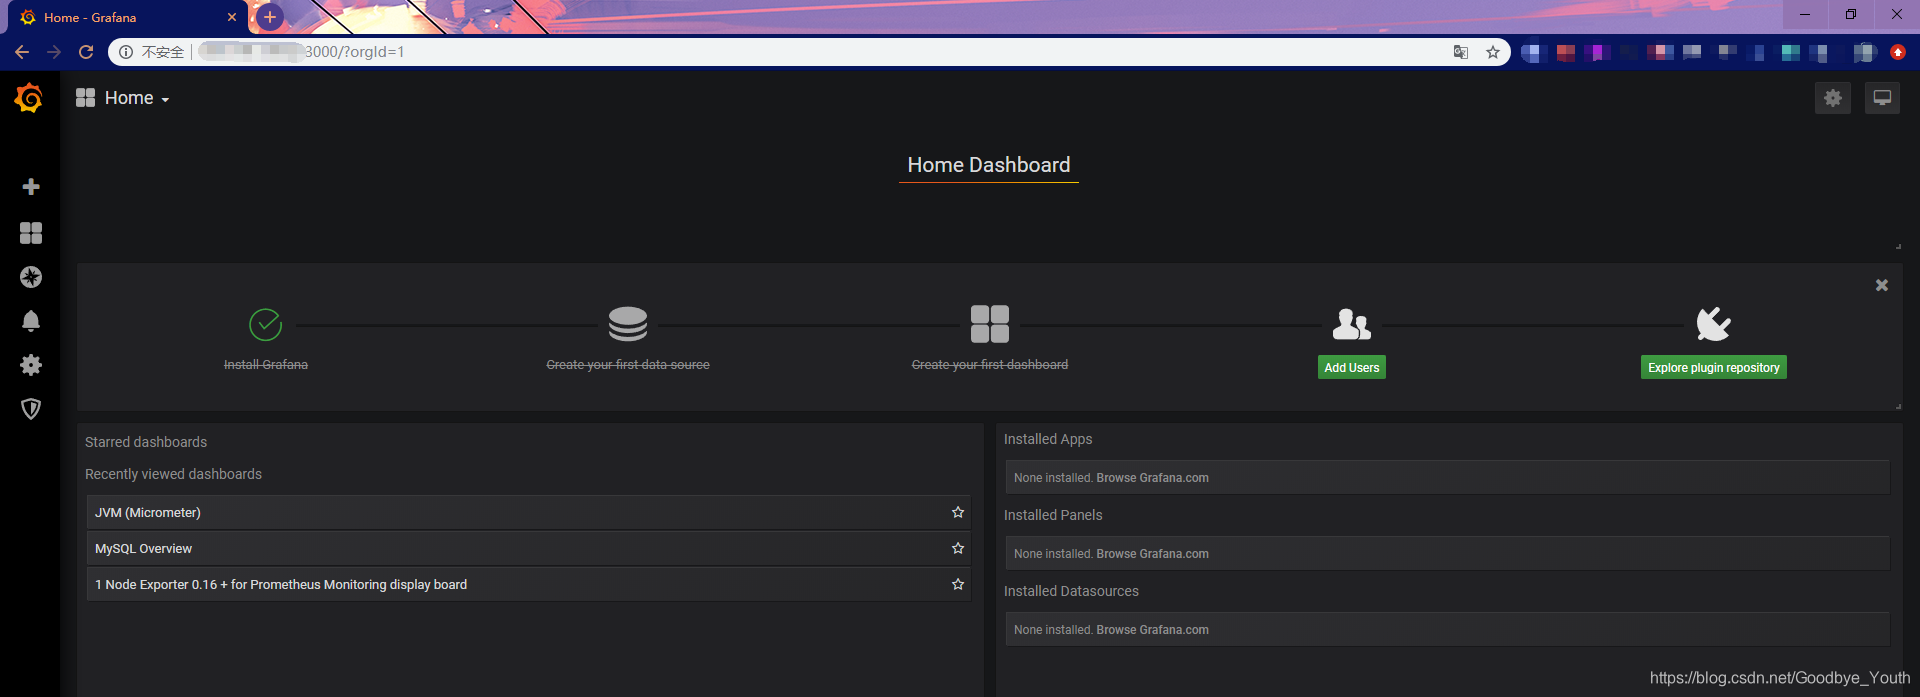1920x697 pixels.
Task: Cycle view mode with monitor icon
Action: (1882, 98)
